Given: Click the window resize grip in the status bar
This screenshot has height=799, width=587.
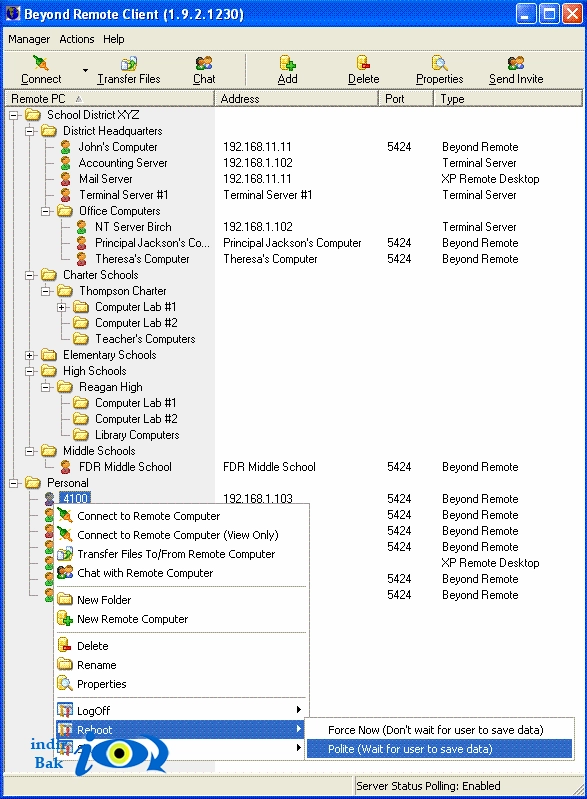Looking at the screenshot, I should pos(577,789).
